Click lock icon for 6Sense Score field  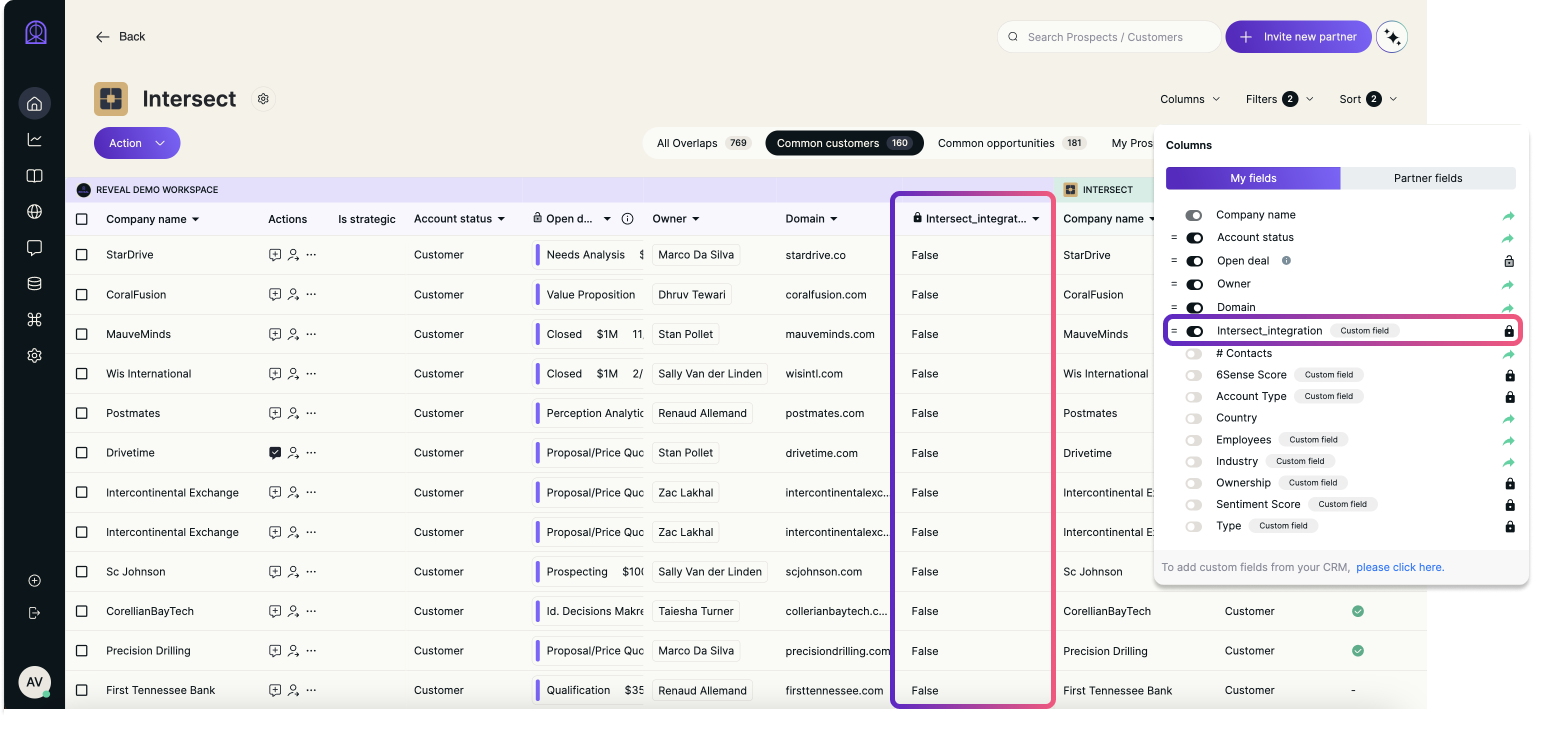click(x=1510, y=375)
